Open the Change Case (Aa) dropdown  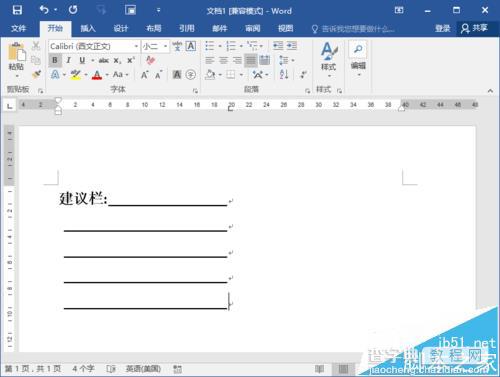click(x=121, y=74)
